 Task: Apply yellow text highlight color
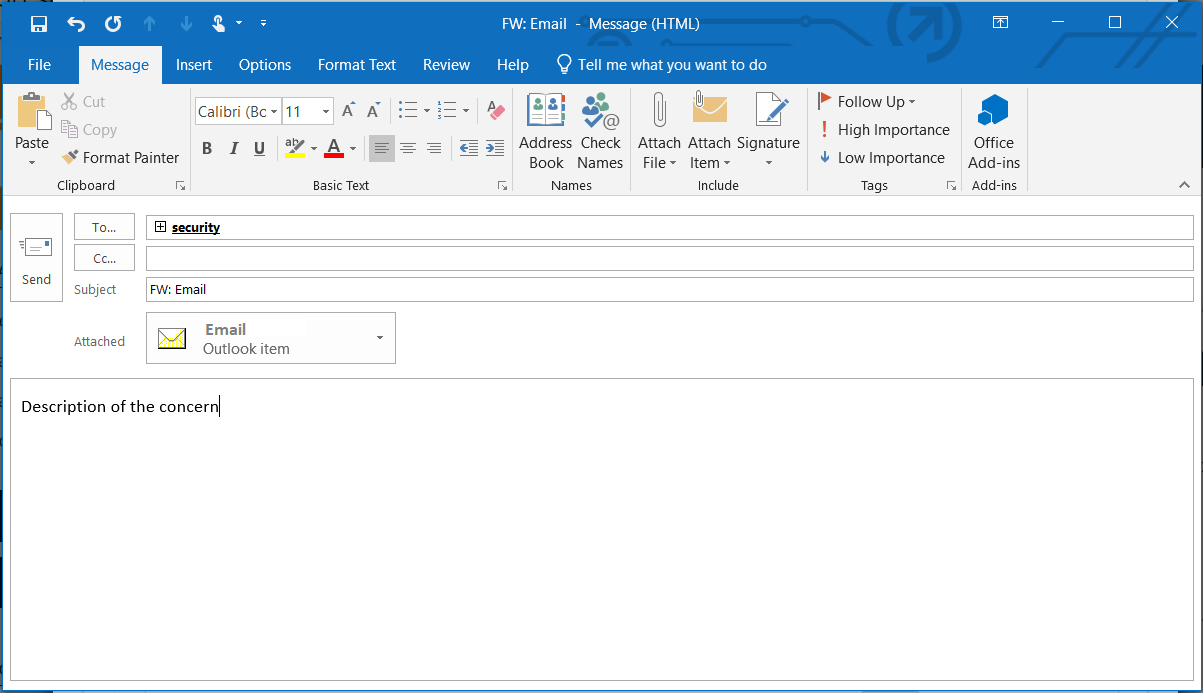(295, 149)
